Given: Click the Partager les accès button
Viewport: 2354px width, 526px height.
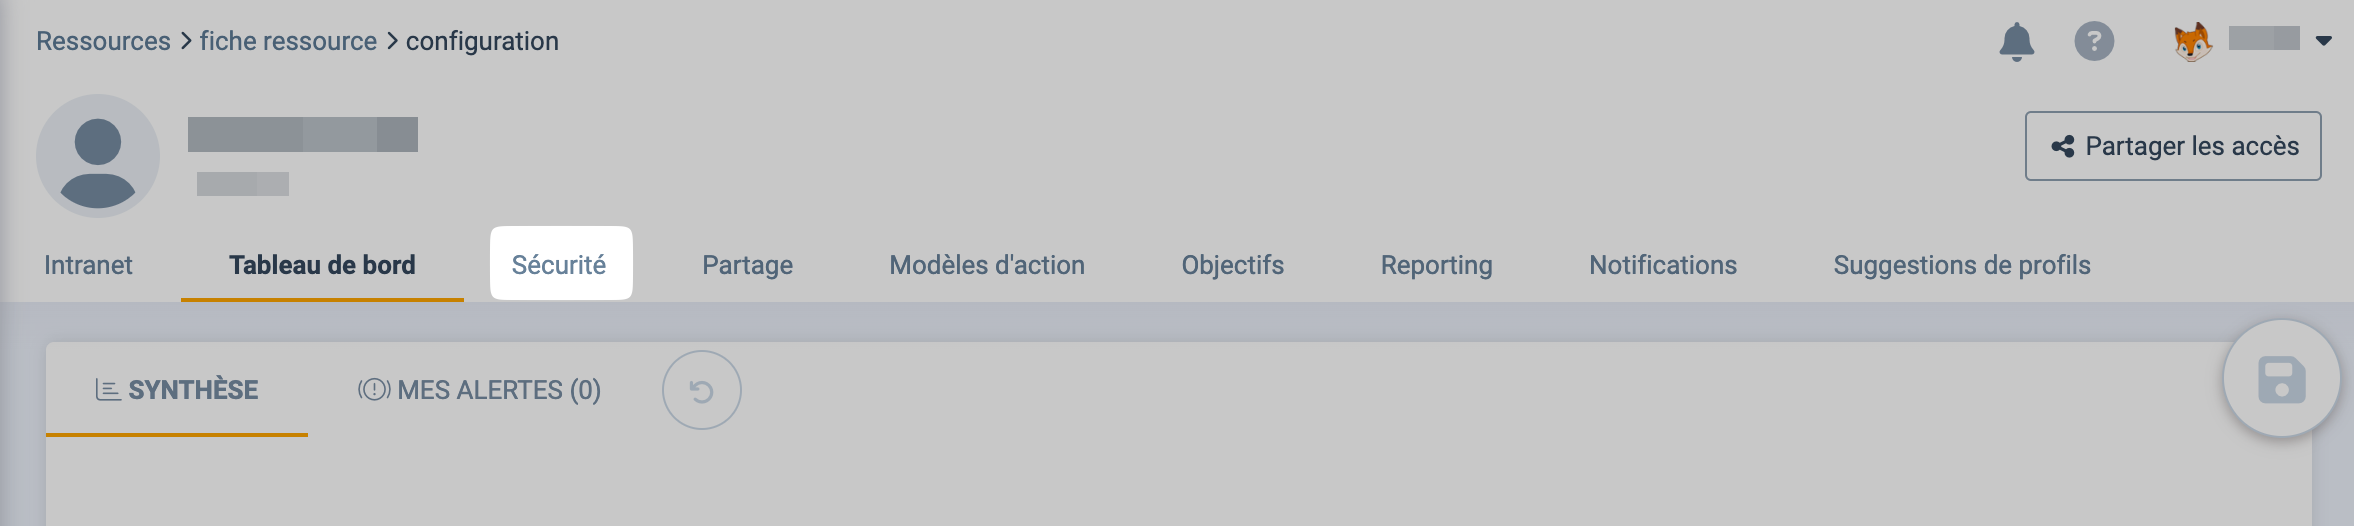Looking at the screenshot, I should click(x=2173, y=146).
